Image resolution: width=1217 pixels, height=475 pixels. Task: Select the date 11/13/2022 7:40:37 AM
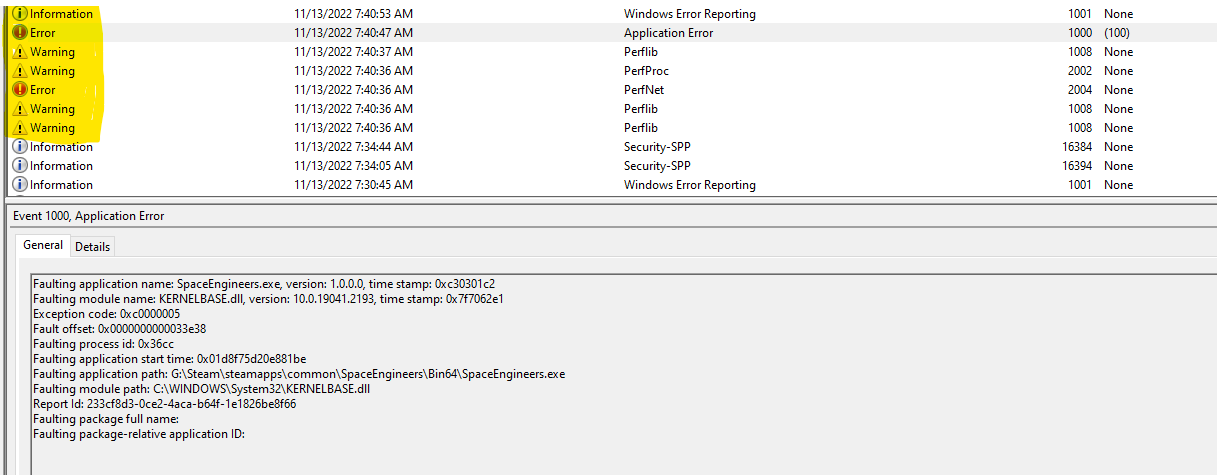(x=354, y=52)
